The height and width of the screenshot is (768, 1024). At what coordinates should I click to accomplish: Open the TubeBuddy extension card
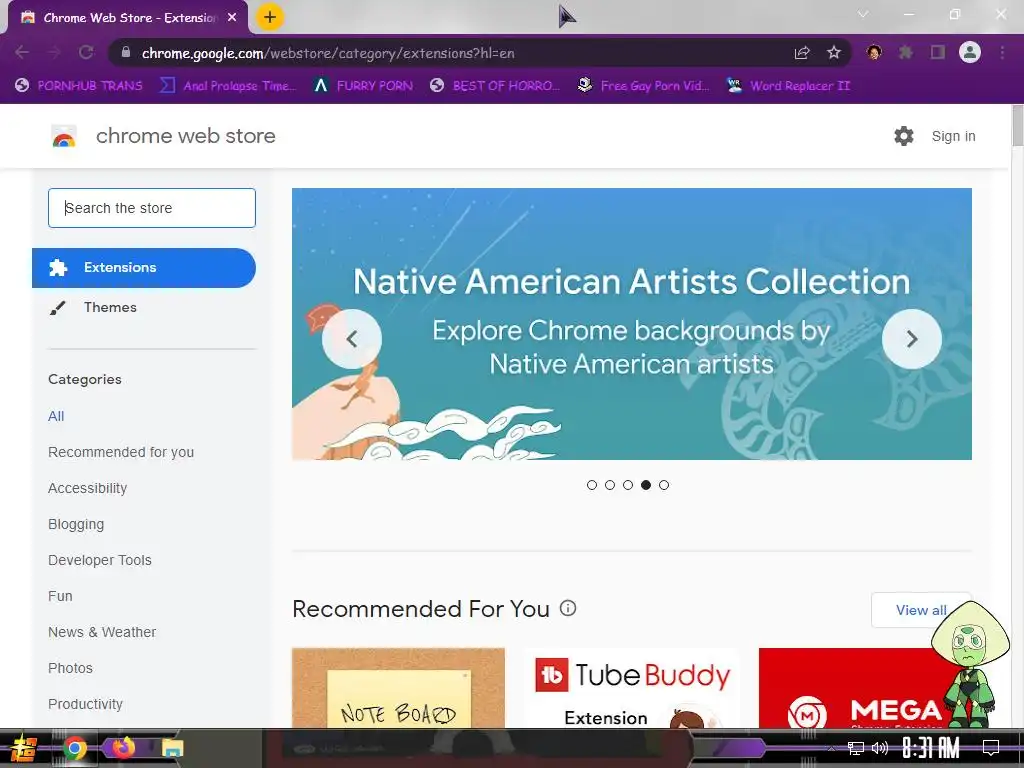click(x=632, y=688)
